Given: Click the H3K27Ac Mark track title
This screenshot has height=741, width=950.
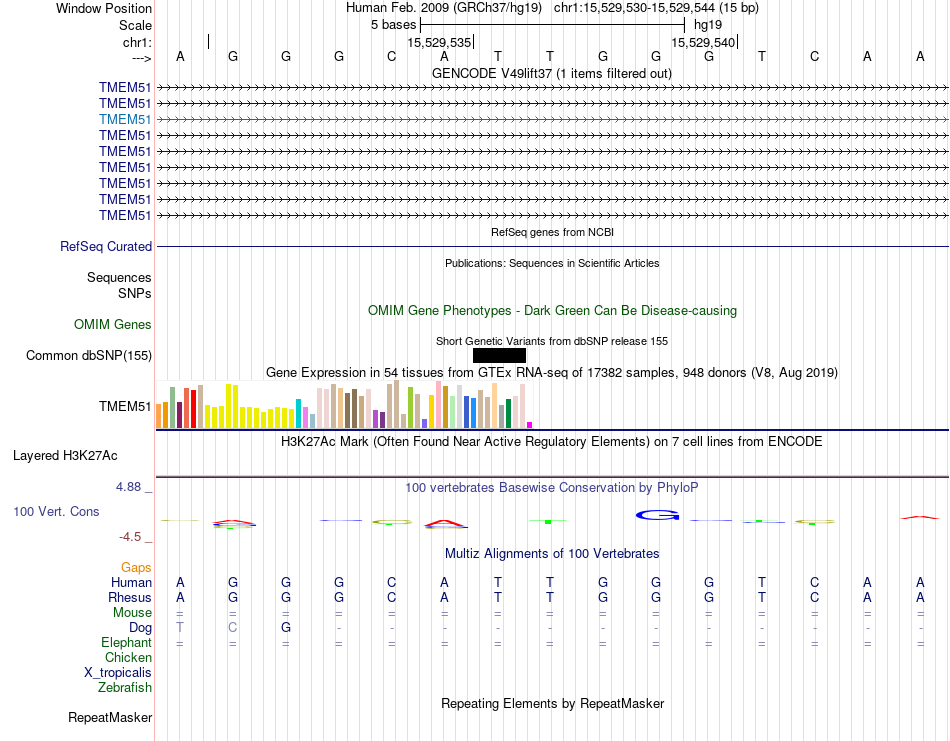Looking at the screenshot, I should pos(552,441).
